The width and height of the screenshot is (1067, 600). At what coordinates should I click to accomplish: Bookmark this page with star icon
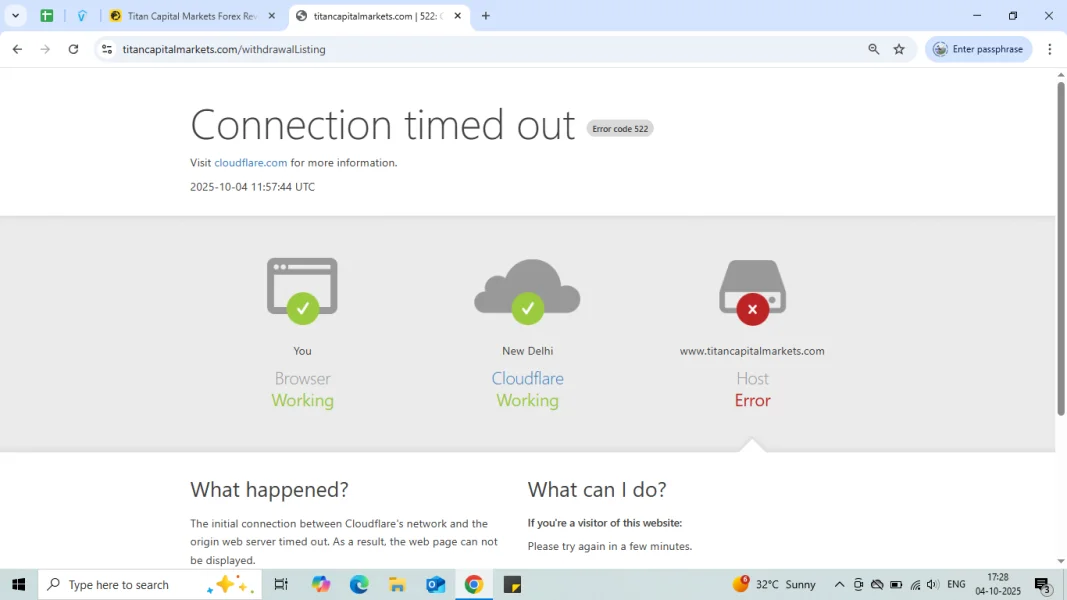899,49
